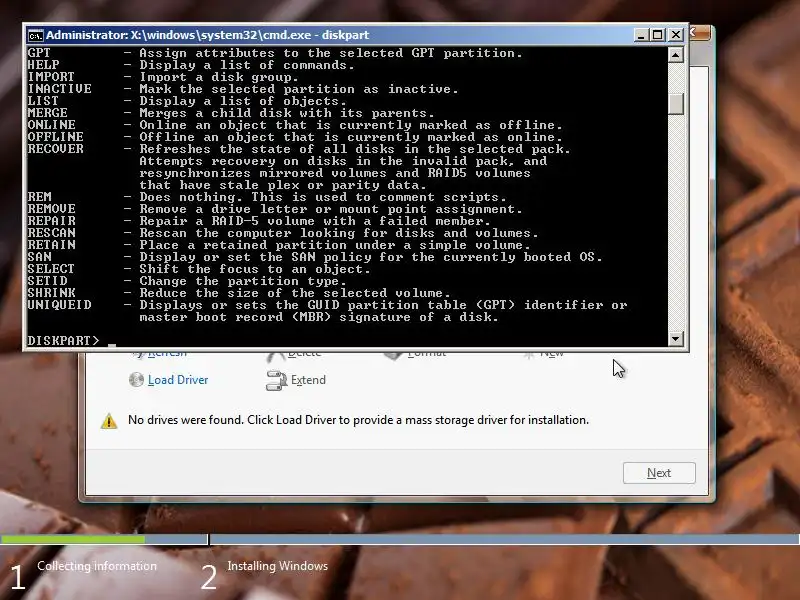Click the Next button
This screenshot has width=800, height=600.
659,473
